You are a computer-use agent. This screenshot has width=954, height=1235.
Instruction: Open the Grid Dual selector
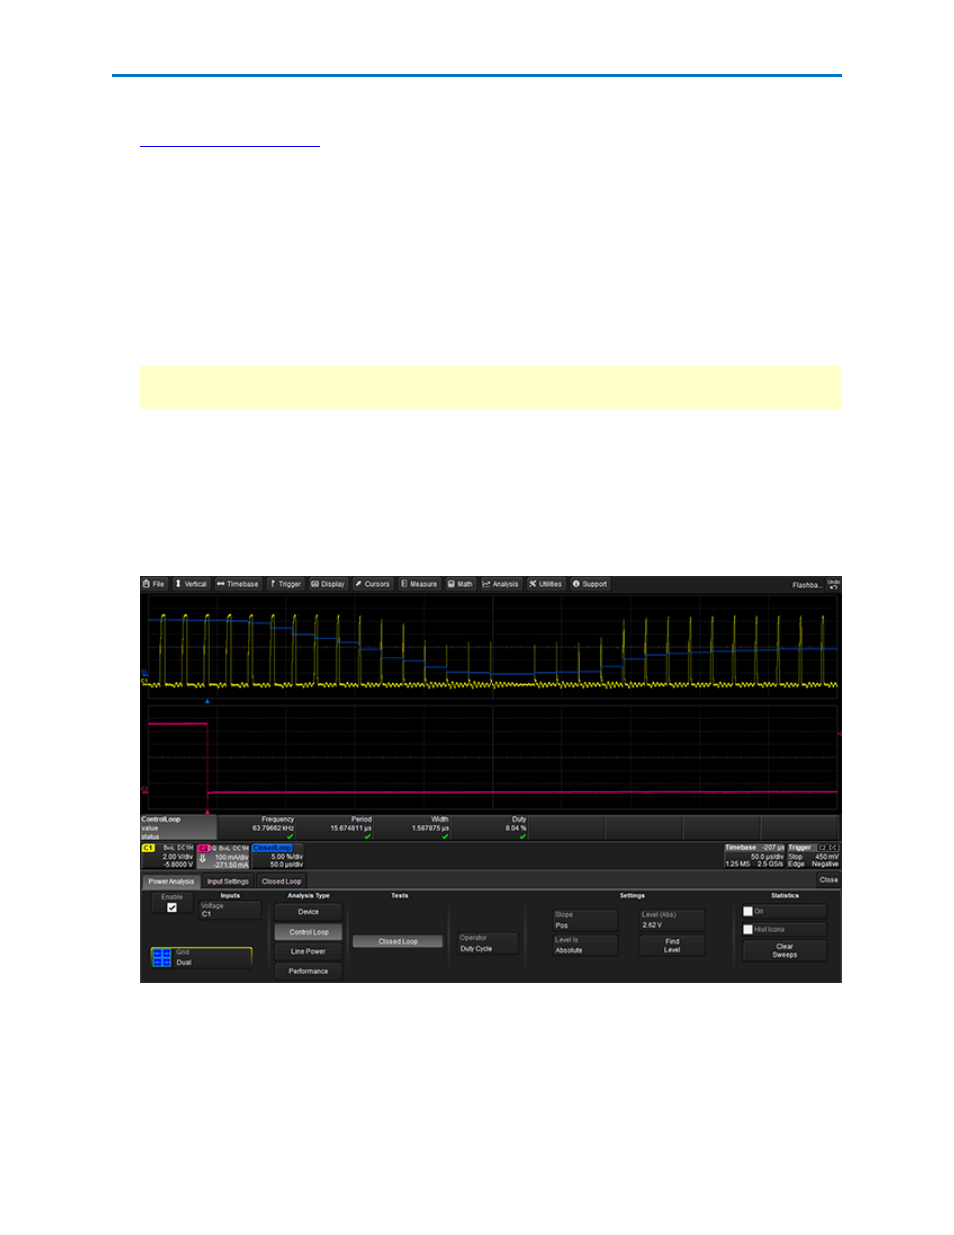click(202, 958)
